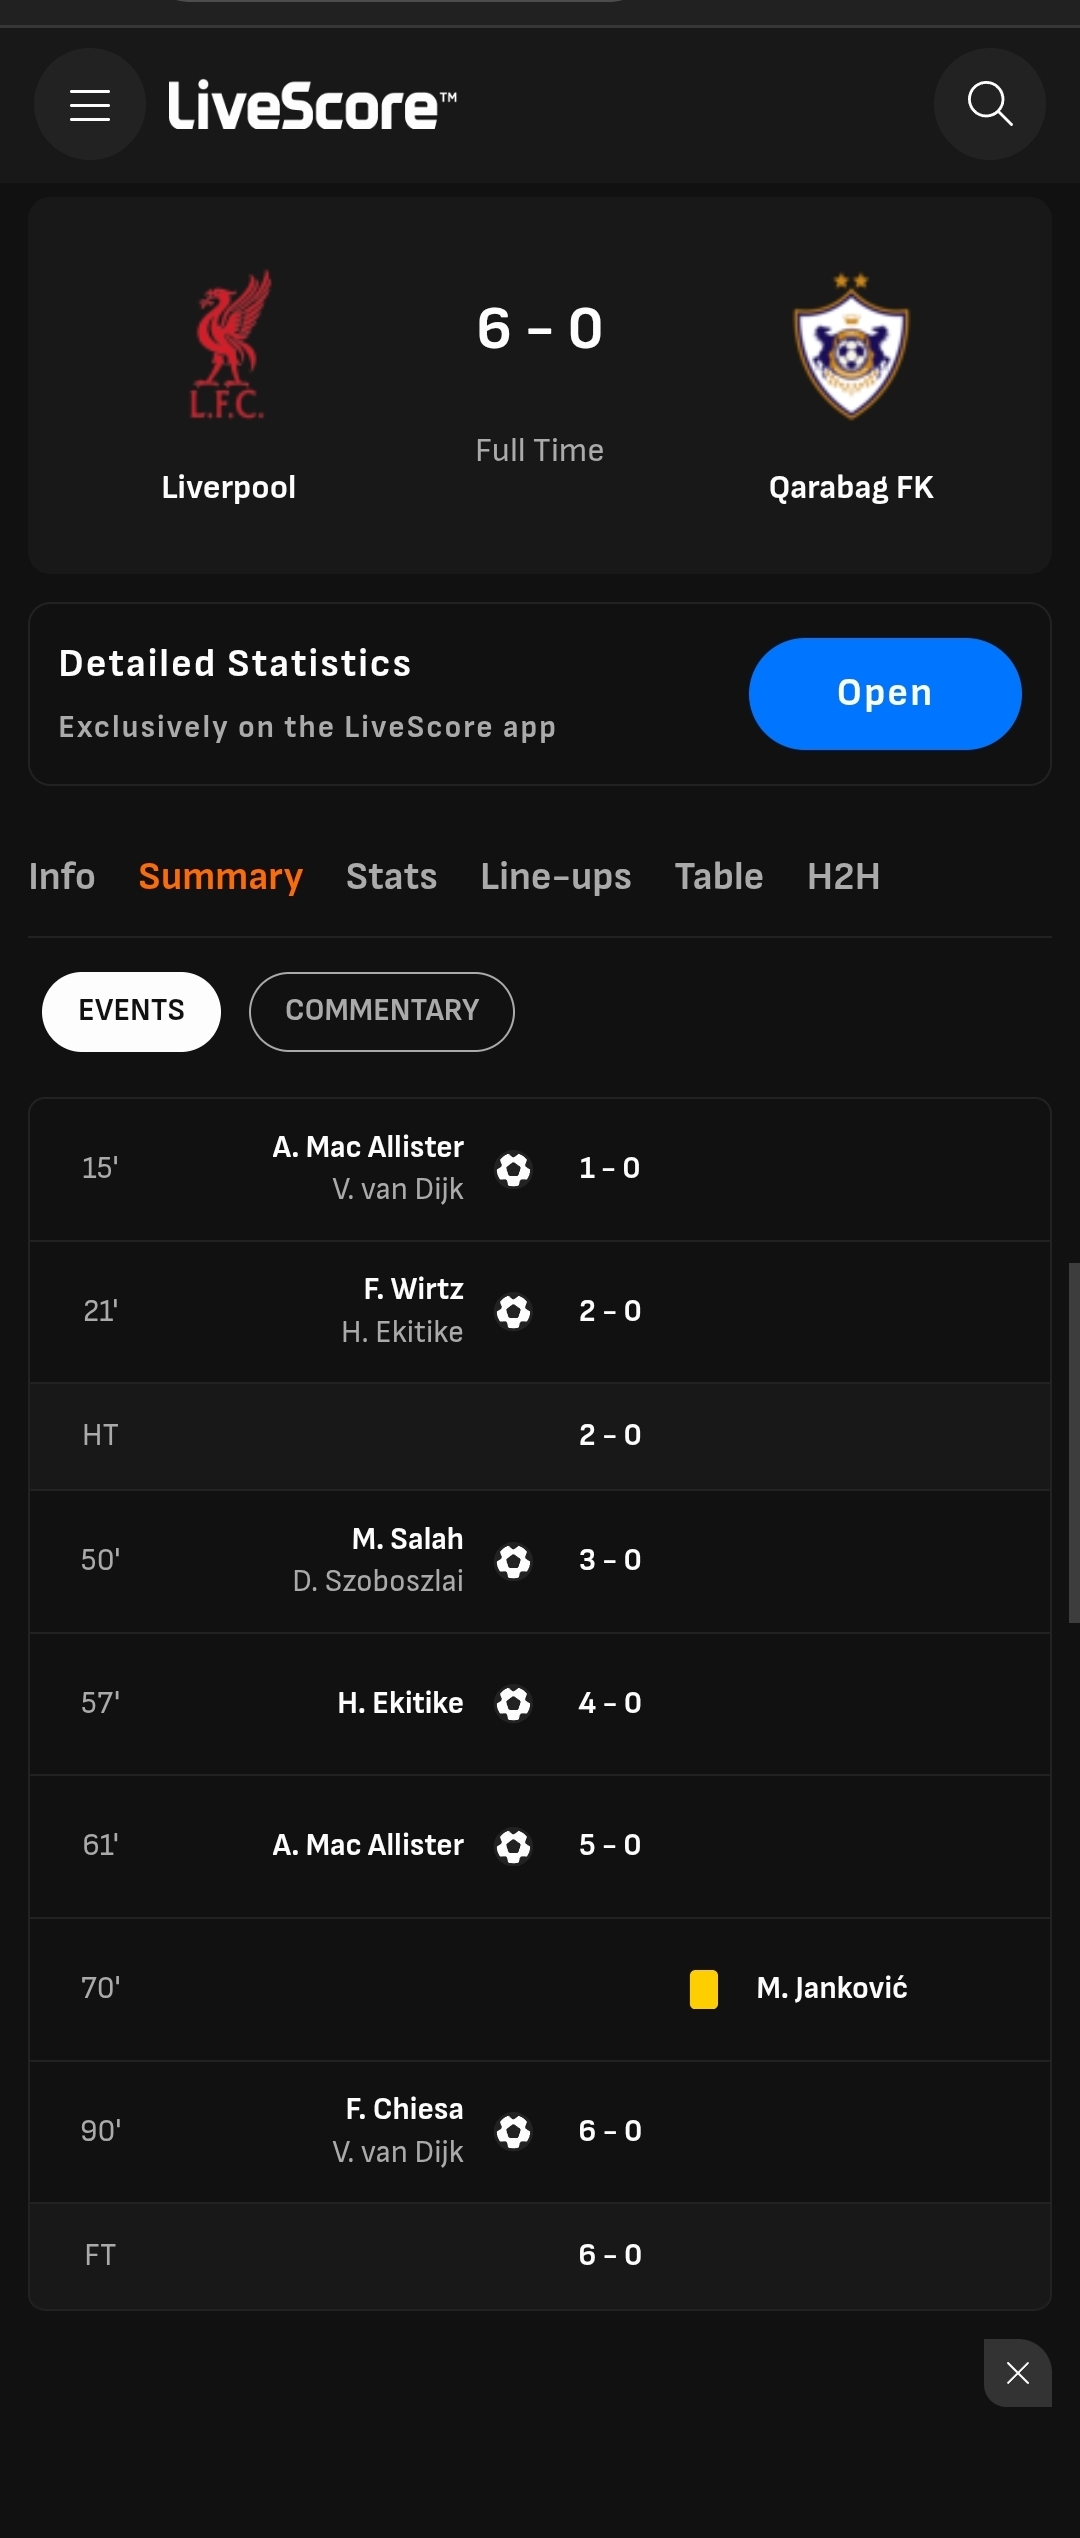Go to the H2H tab

[843, 877]
